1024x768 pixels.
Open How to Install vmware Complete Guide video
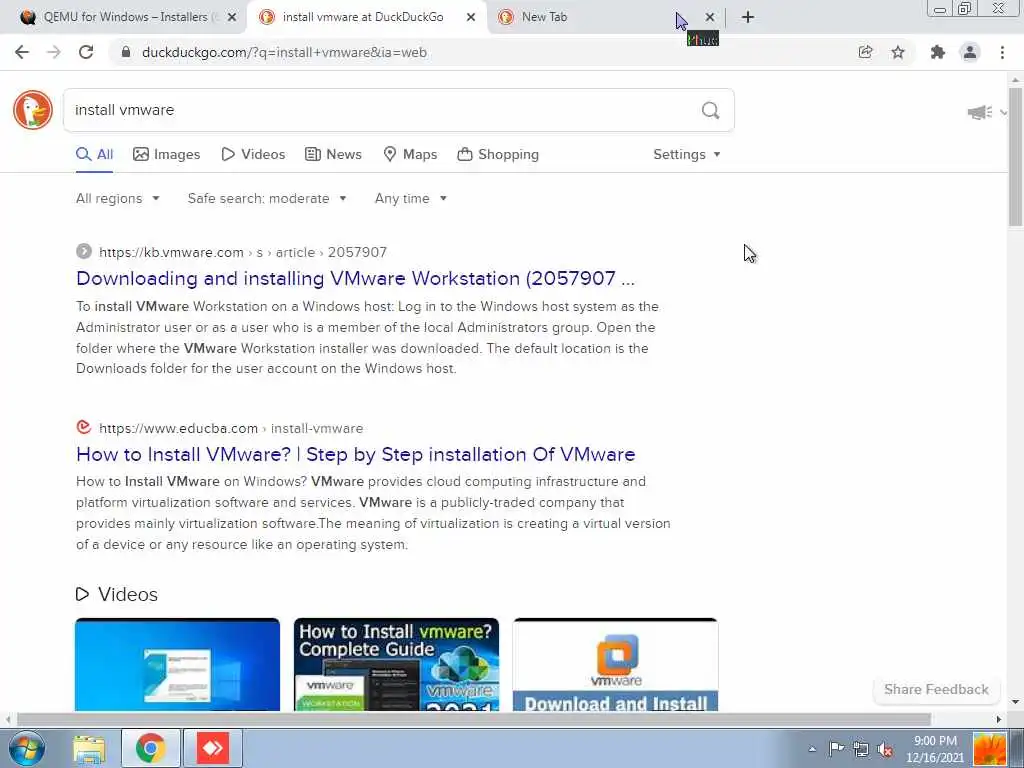pyautogui.click(x=396, y=664)
